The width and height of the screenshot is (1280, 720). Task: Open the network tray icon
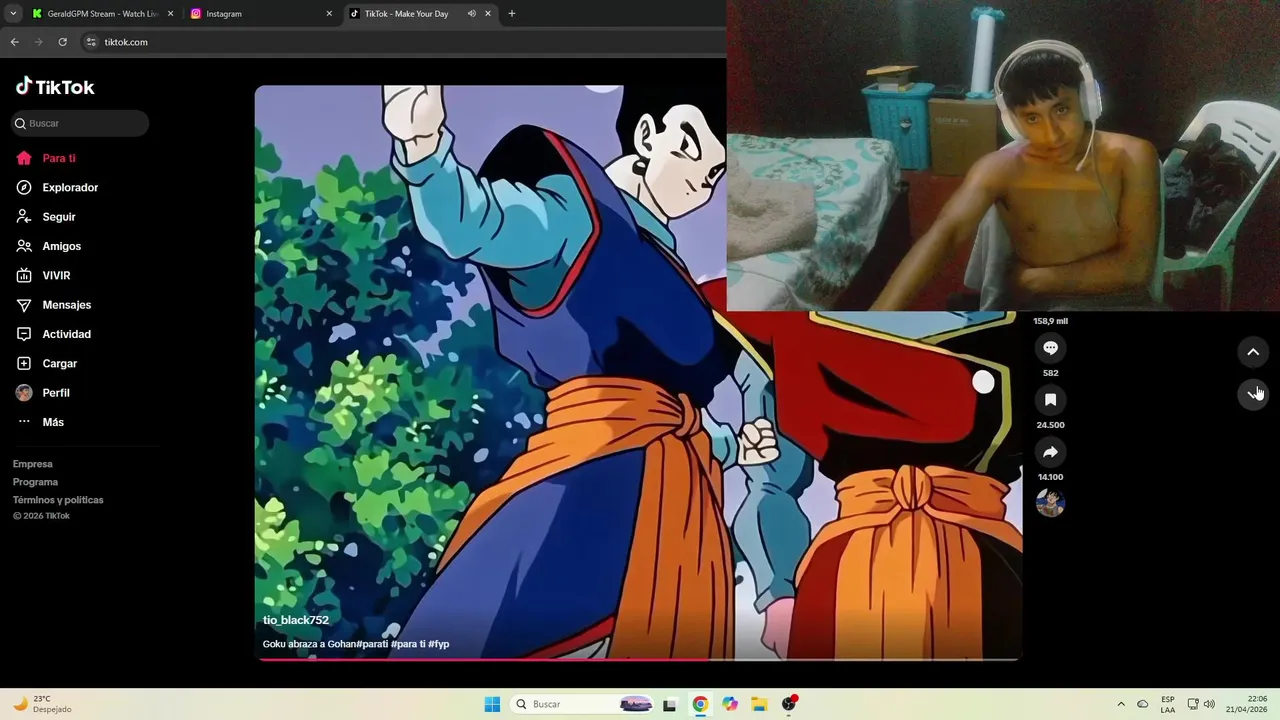click(x=1193, y=704)
